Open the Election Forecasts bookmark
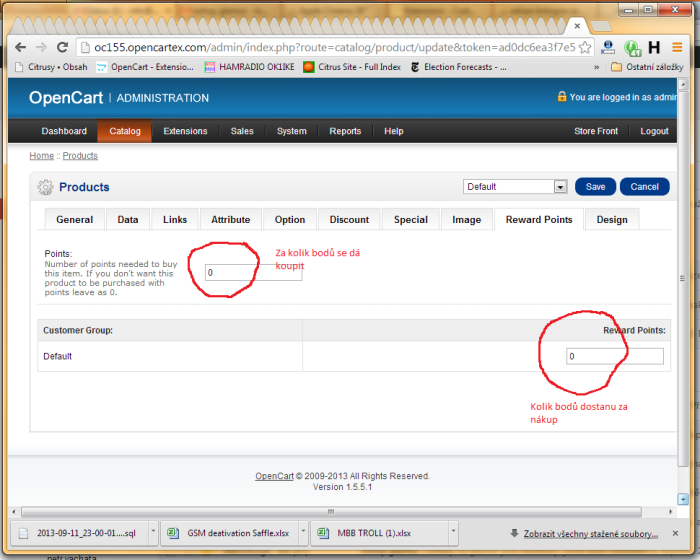This screenshot has width=700, height=560. point(459,67)
